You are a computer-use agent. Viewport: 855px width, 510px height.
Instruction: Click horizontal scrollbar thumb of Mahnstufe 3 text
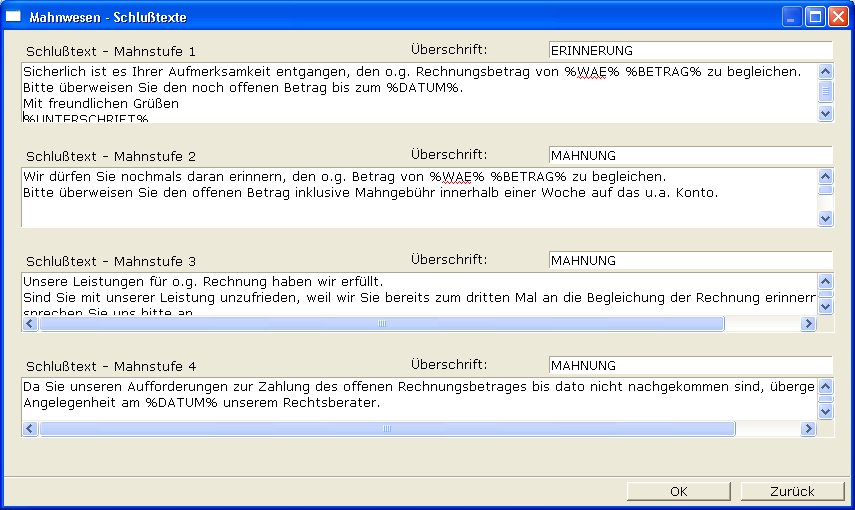pyautogui.click(x=380, y=324)
